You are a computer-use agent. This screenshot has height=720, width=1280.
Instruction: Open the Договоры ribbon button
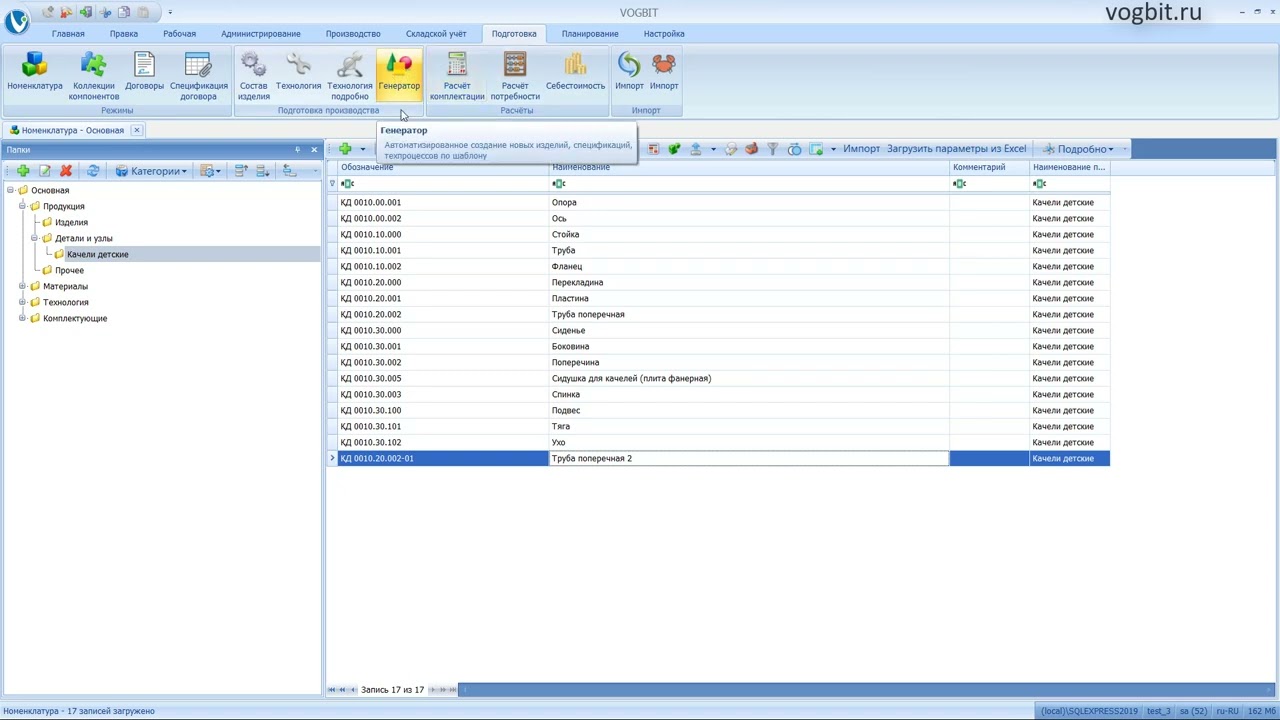(x=144, y=75)
